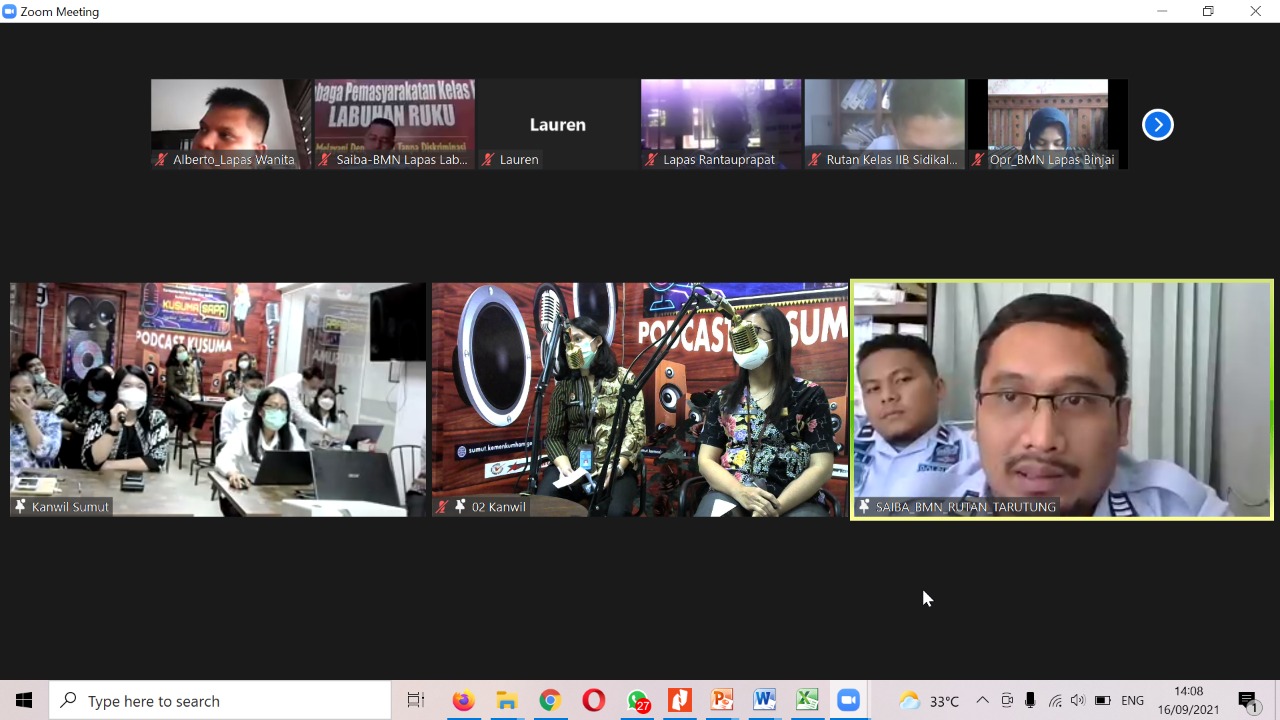Viewport: 1280px width, 720px height.
Task: Open Firefox from the taskbar
Action: [x=463, y=700]
